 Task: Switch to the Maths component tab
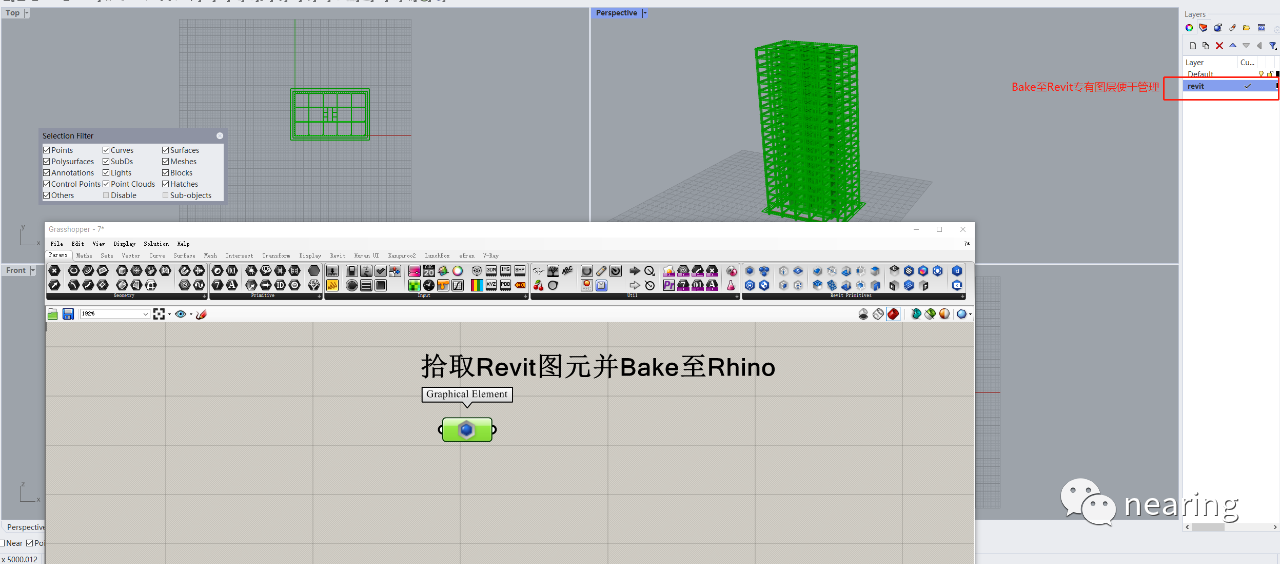click(84, 256)
